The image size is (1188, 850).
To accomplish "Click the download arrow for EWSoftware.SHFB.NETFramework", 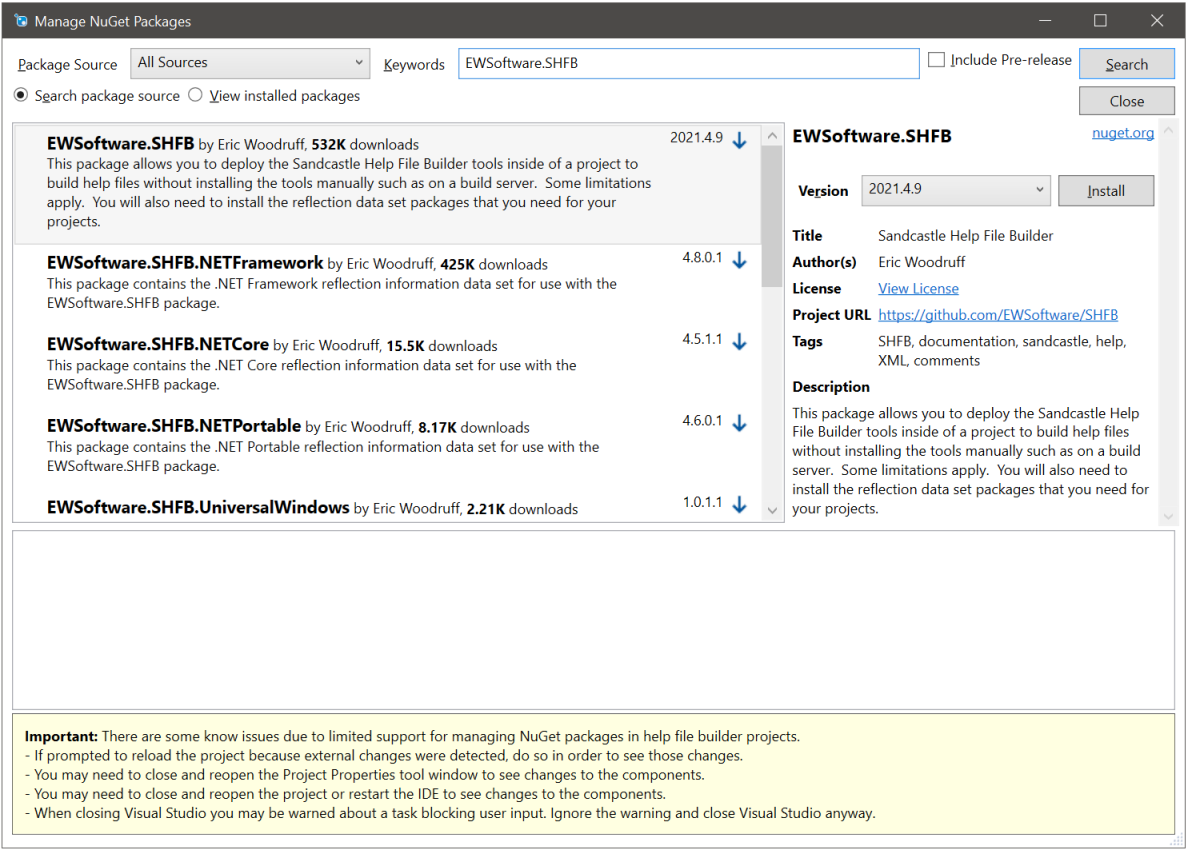I will 739,262.
